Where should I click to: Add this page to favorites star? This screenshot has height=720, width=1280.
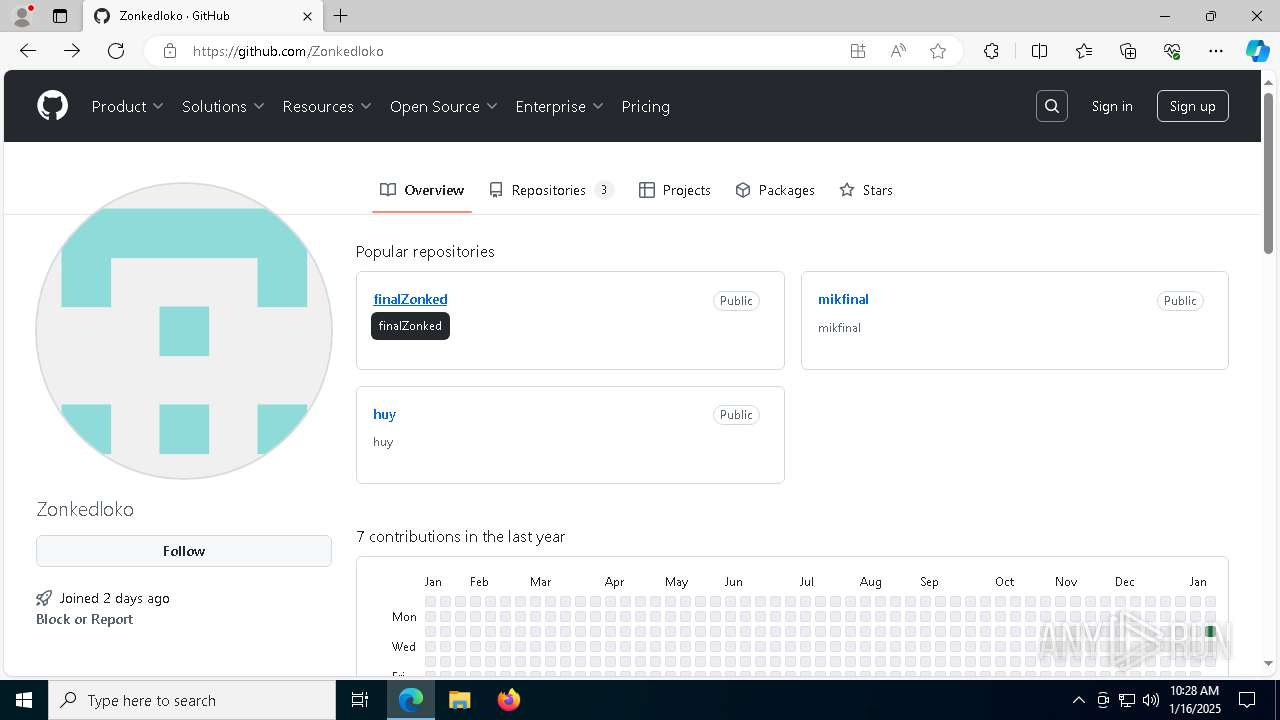pos(938,51)
